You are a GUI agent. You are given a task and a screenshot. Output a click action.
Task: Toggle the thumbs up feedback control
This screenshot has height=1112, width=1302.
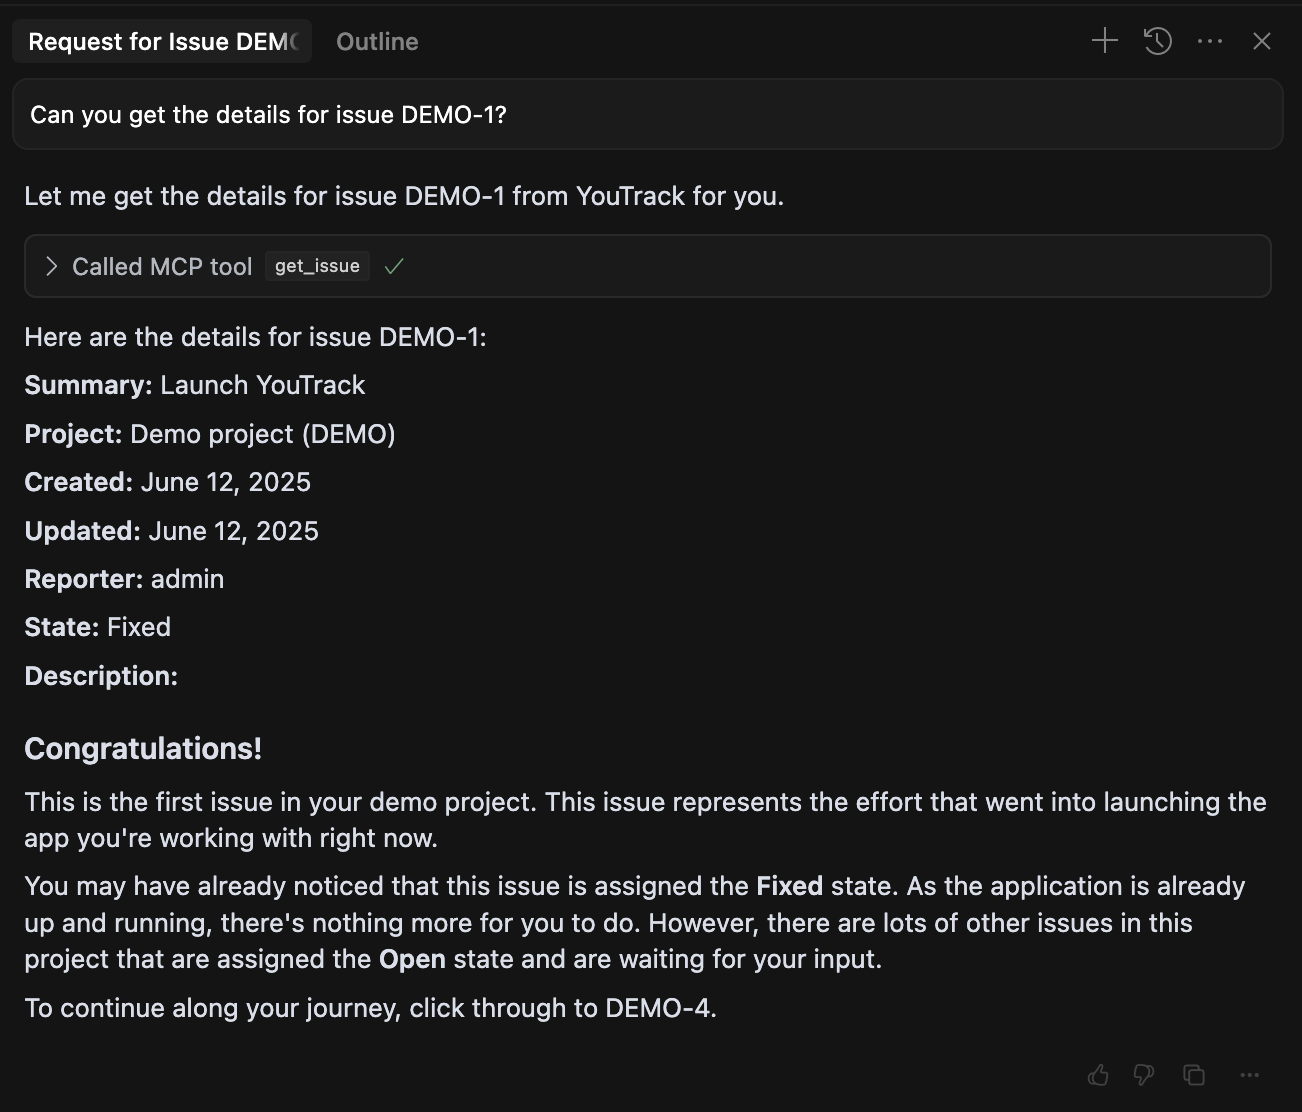[x=1097, y=1075]
